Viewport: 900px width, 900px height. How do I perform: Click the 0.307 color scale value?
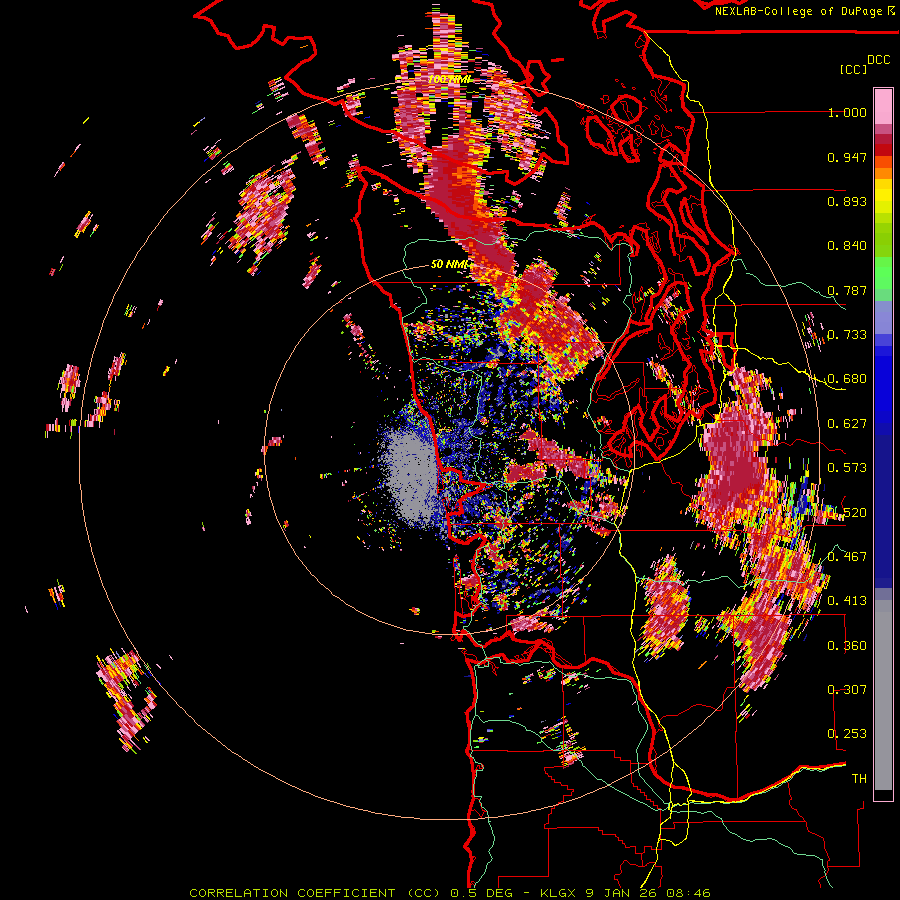click(x=847, y=690)
